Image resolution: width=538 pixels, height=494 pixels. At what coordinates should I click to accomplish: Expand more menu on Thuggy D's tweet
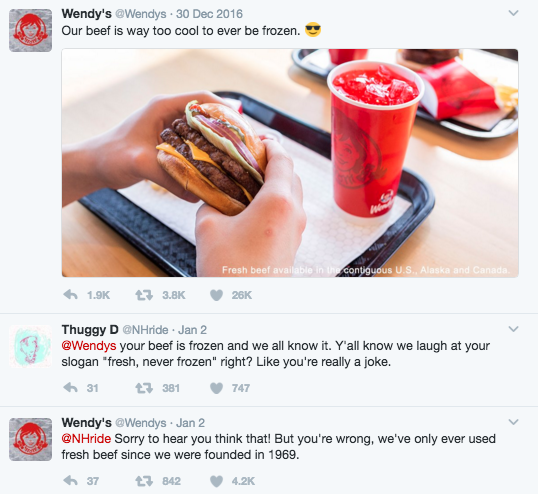[x=513, y=329]
